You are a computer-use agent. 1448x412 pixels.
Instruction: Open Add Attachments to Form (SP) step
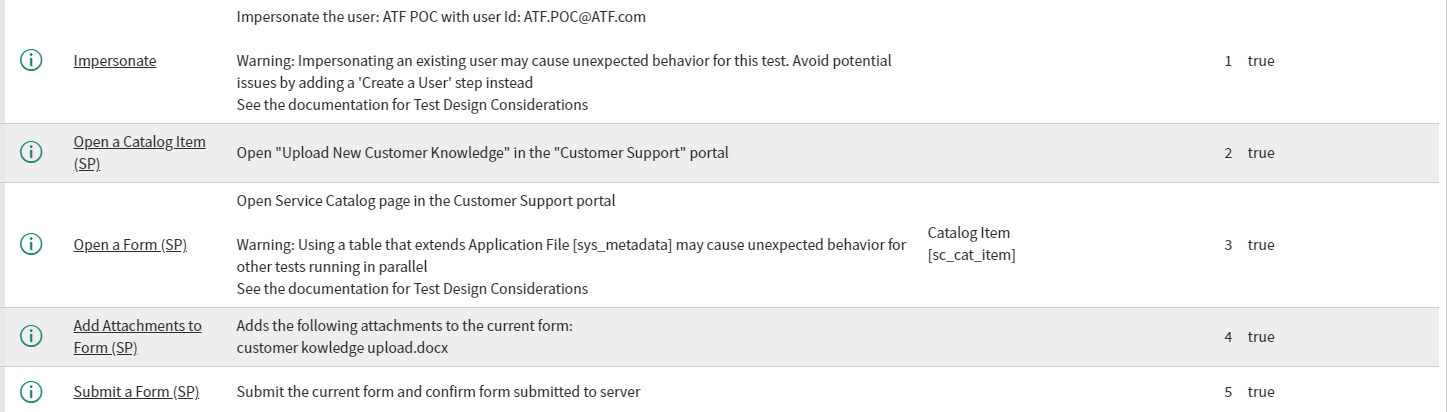137,336
